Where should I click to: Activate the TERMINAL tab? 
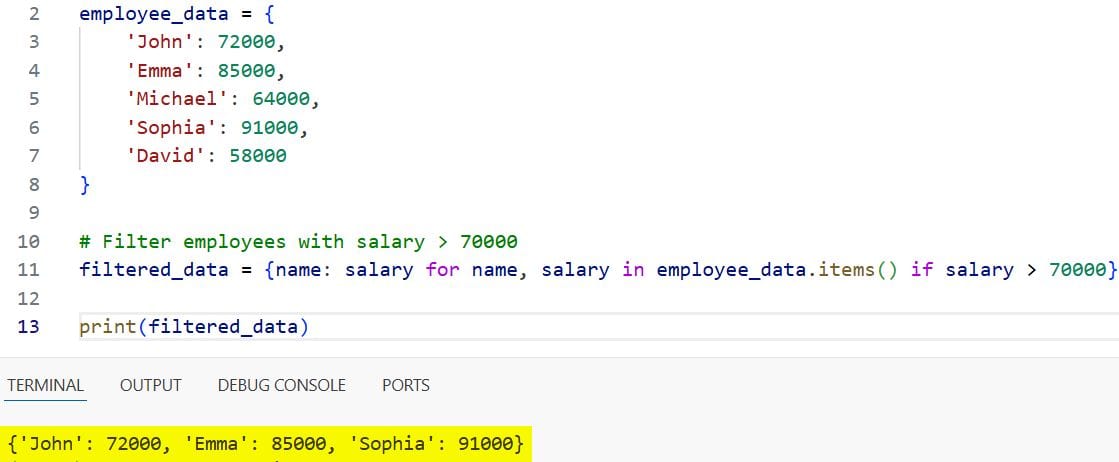(45, 385)
